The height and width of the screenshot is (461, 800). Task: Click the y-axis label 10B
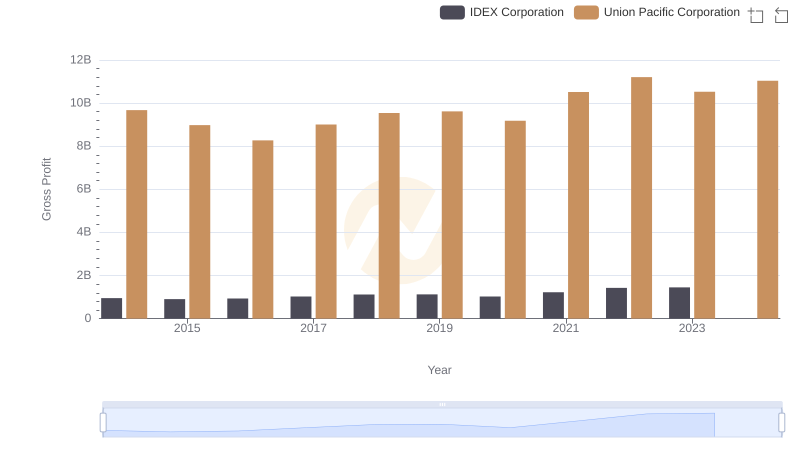pyautogui.click(x=81, y=103)
